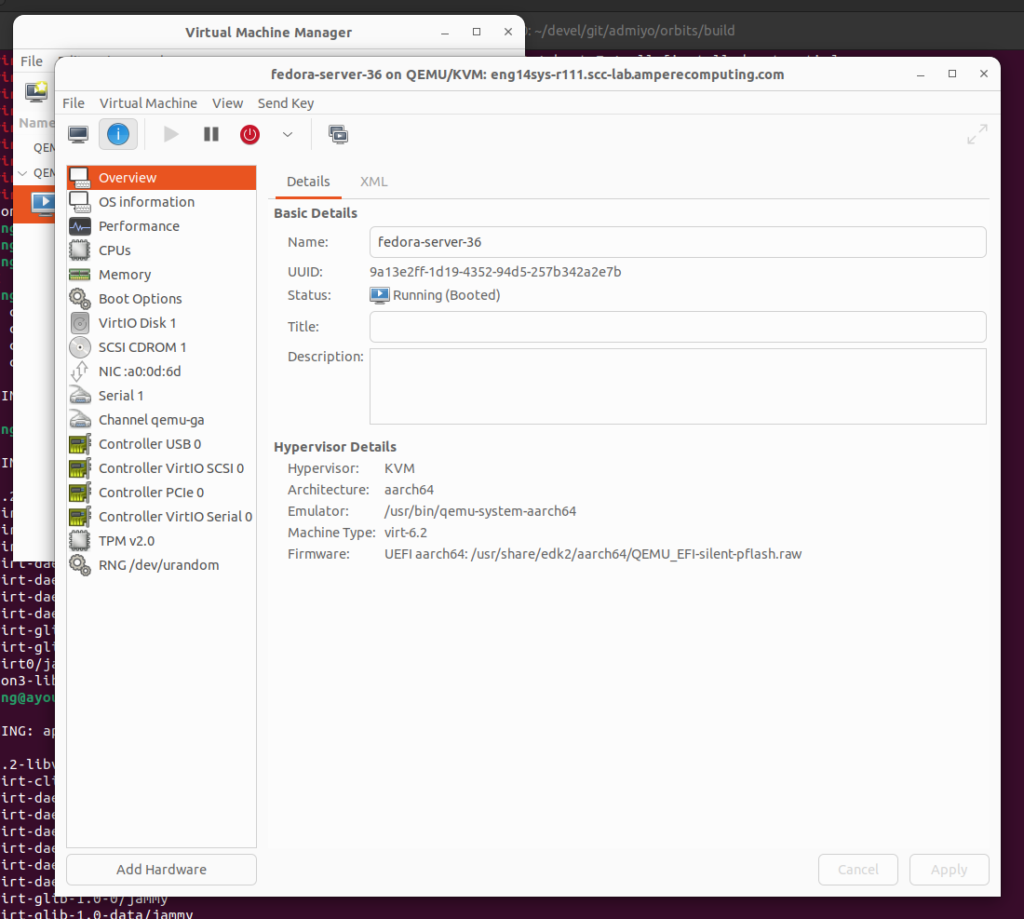Select TPM v2.0 device entry
1024x919 pixels.
[x=161, y=541]
